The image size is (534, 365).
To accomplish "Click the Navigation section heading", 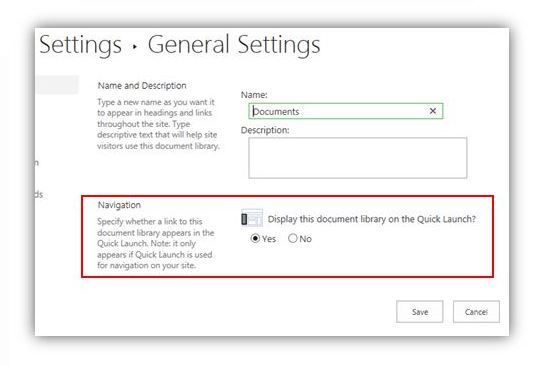I will point(119,205).
